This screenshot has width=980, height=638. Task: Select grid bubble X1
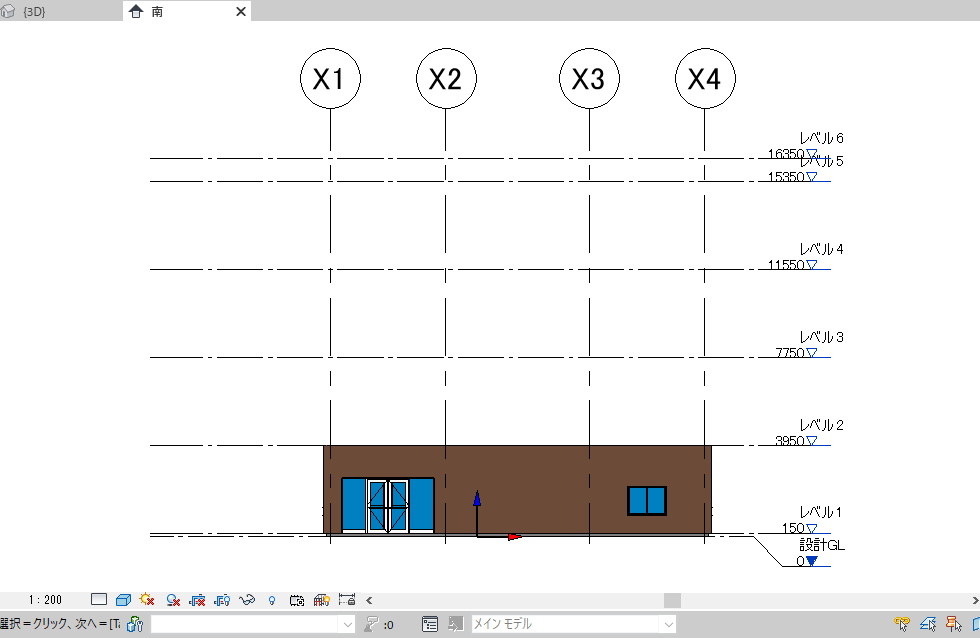(x=330, y=78)
